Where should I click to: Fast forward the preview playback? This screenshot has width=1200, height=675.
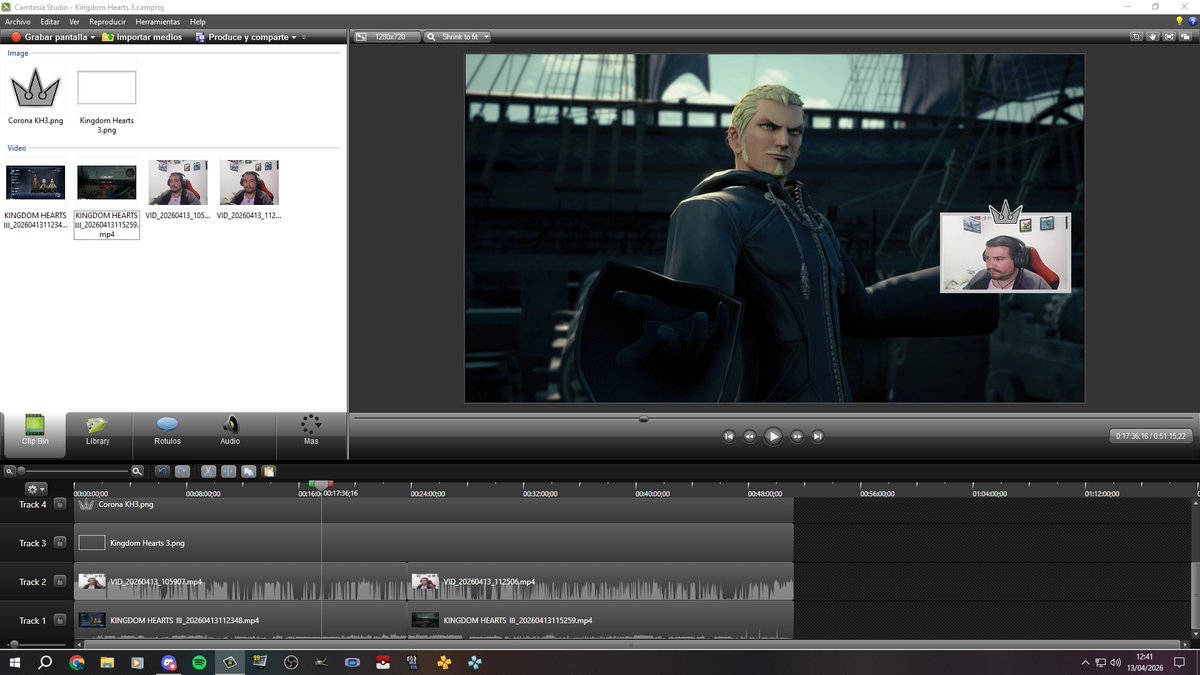797,436
